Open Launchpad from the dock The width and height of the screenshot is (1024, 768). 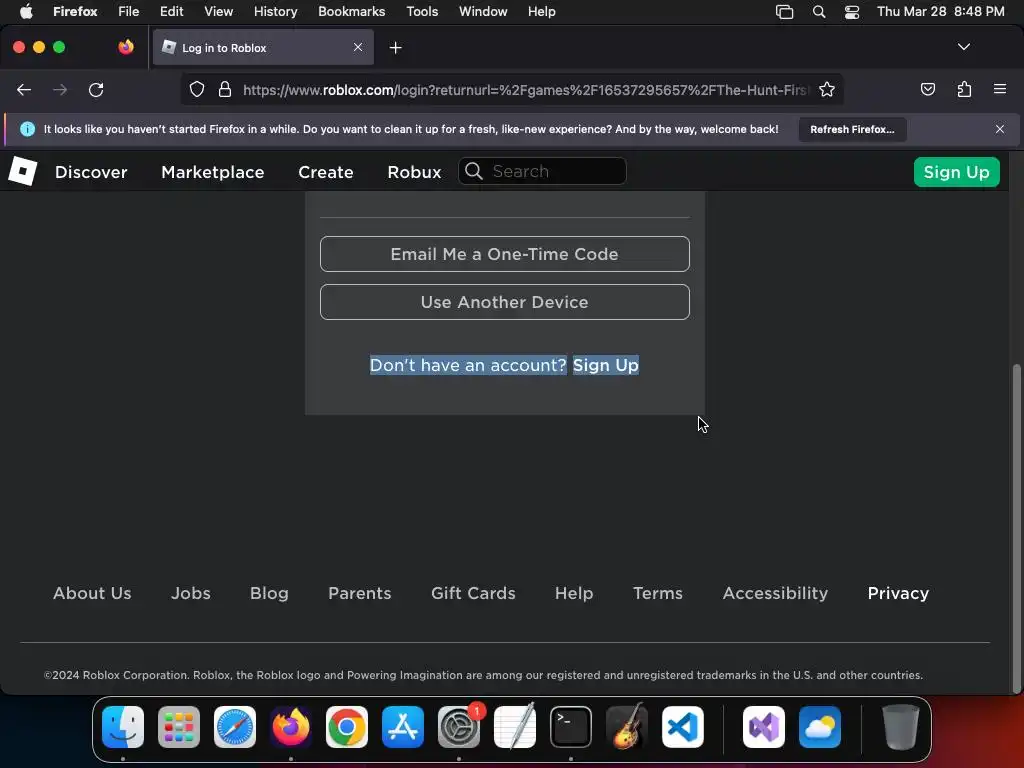(x=179, y=727)
